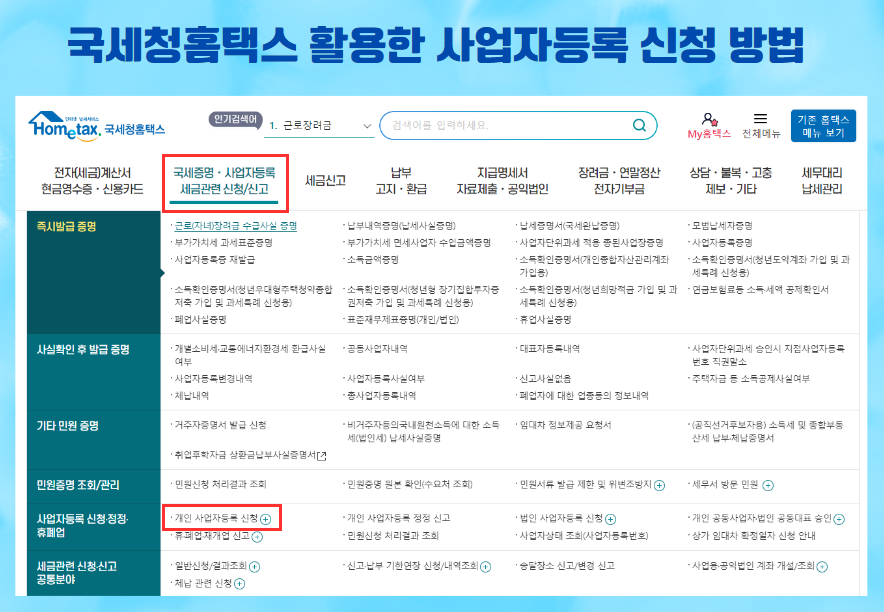Open 대표자등록내역 link
Viewport: 884px width, 612px height.
coord(550,349)
